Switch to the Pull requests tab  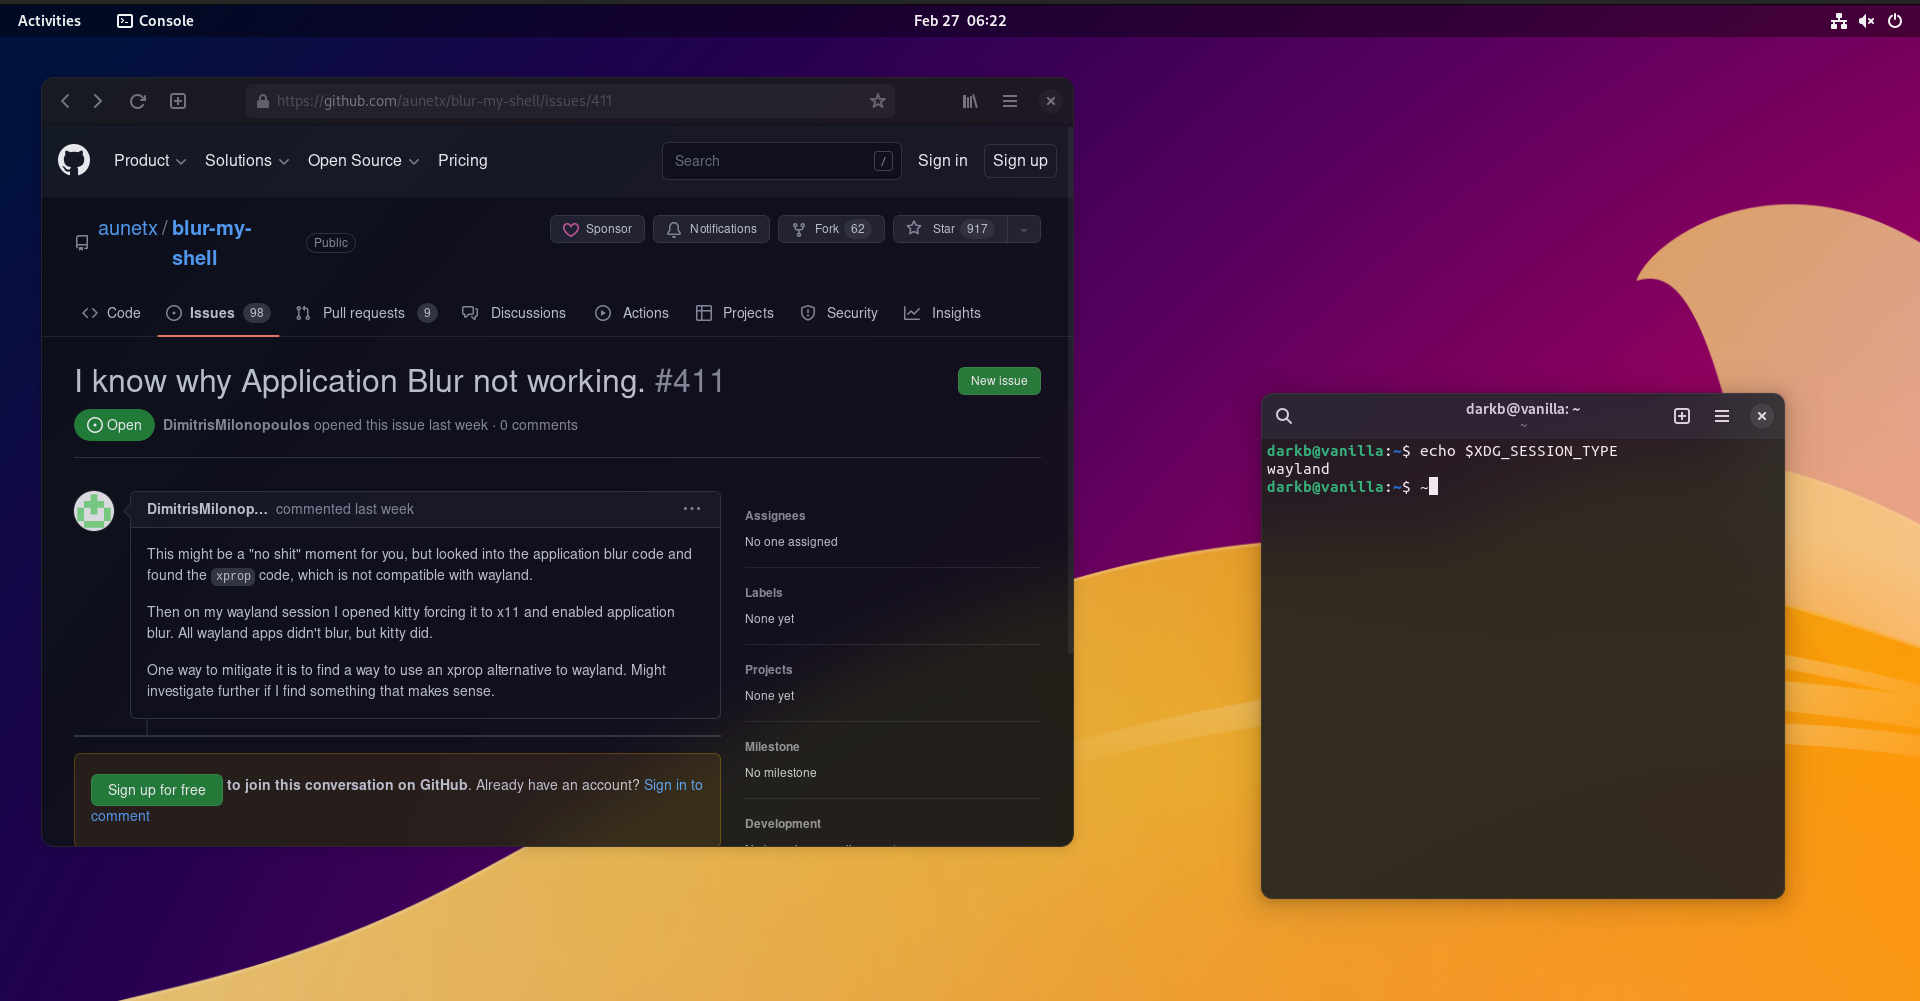pyautogui.click(x=364, y=313)
